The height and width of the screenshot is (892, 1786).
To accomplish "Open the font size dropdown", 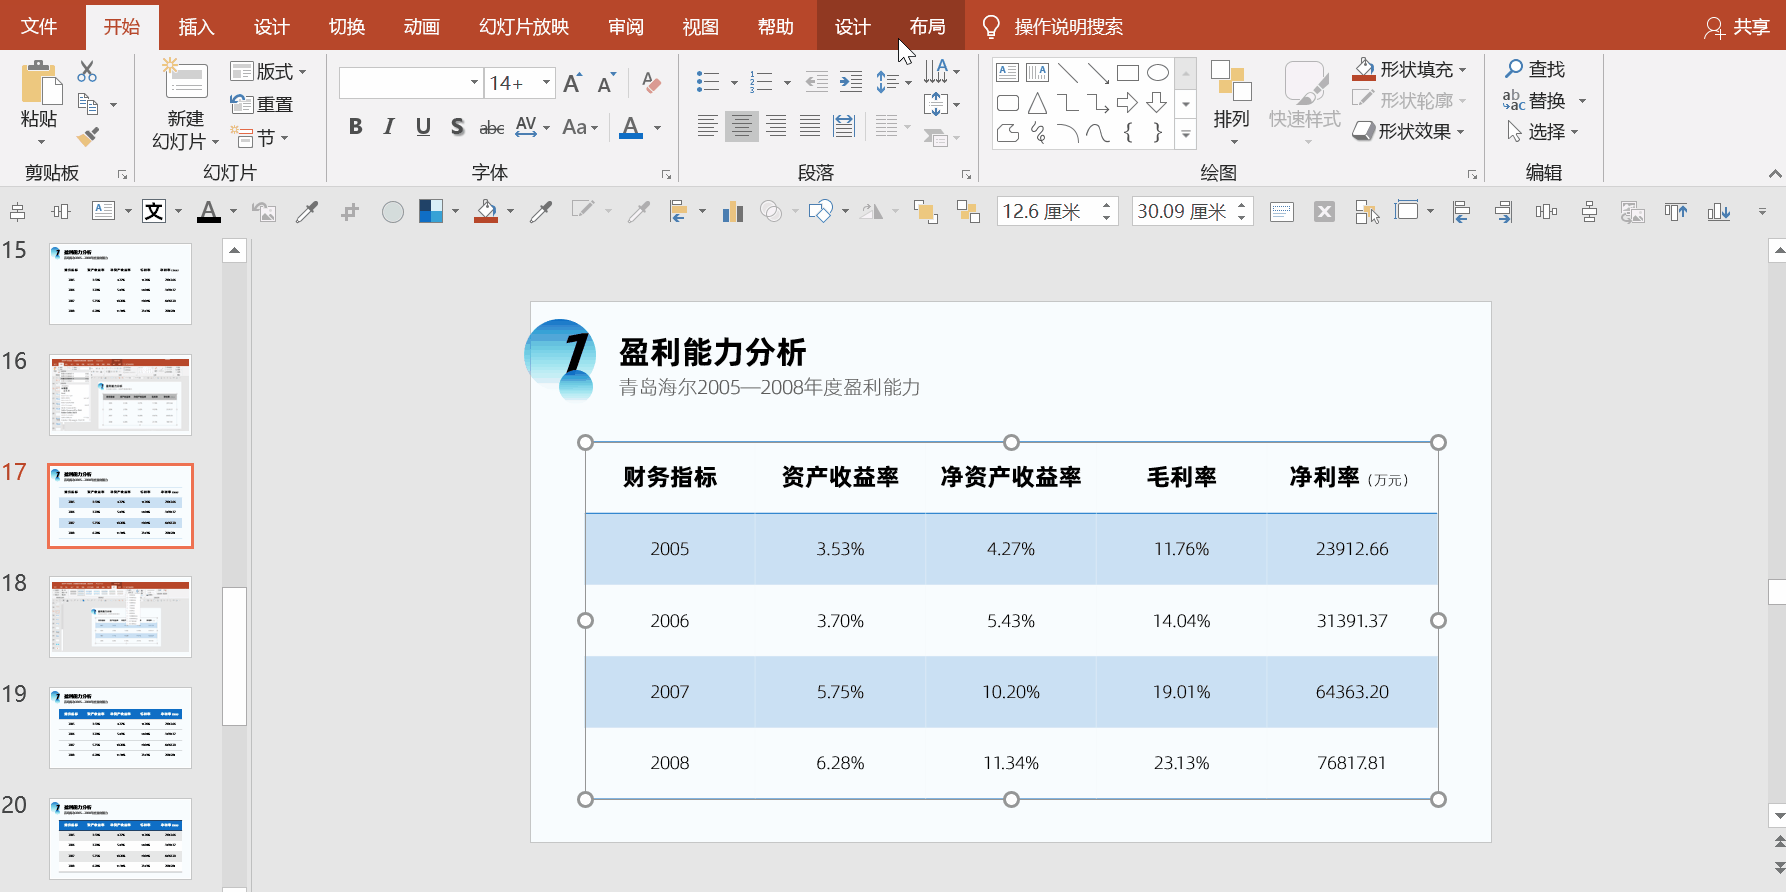I will click(546, 83).
